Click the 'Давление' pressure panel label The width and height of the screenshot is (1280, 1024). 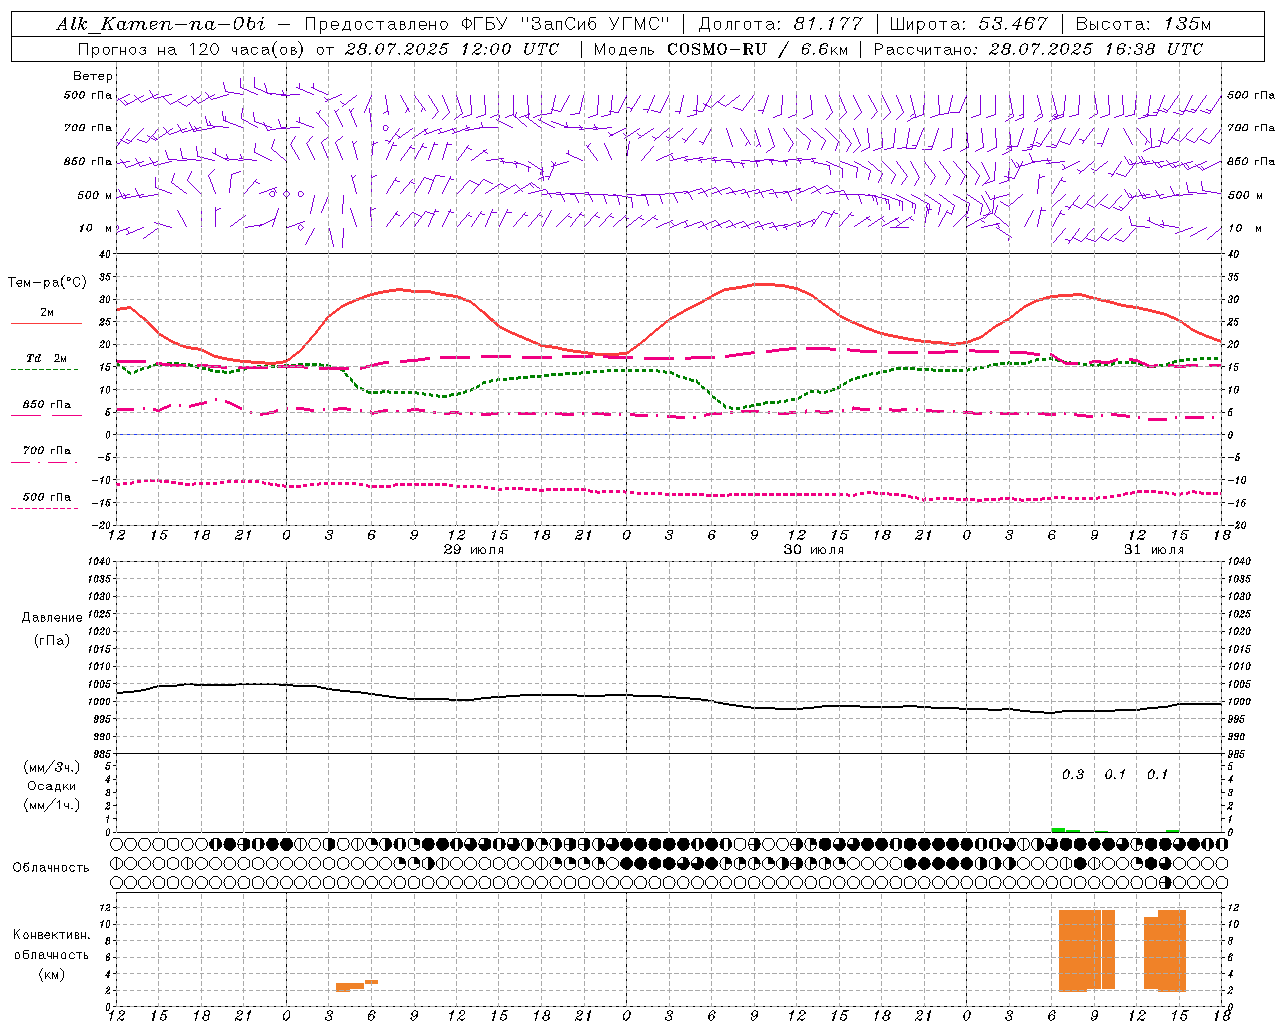52,618
